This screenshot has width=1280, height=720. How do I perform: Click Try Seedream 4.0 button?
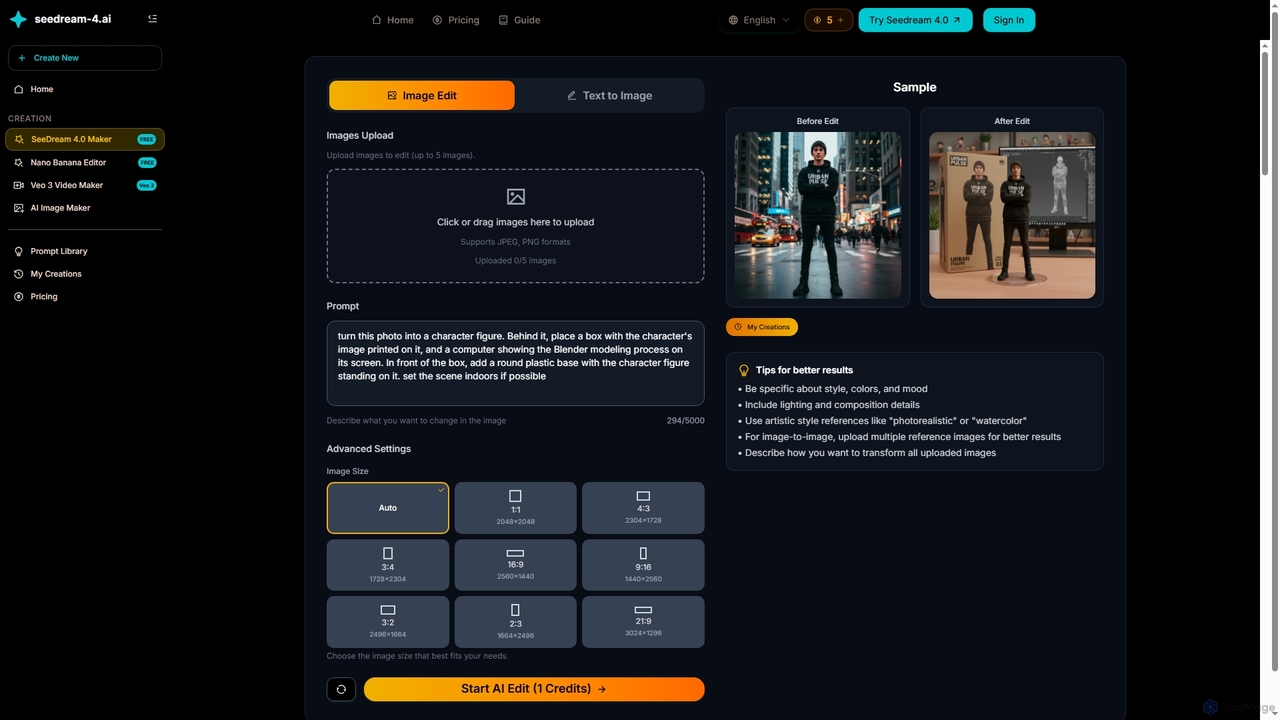tap(915, 20)
